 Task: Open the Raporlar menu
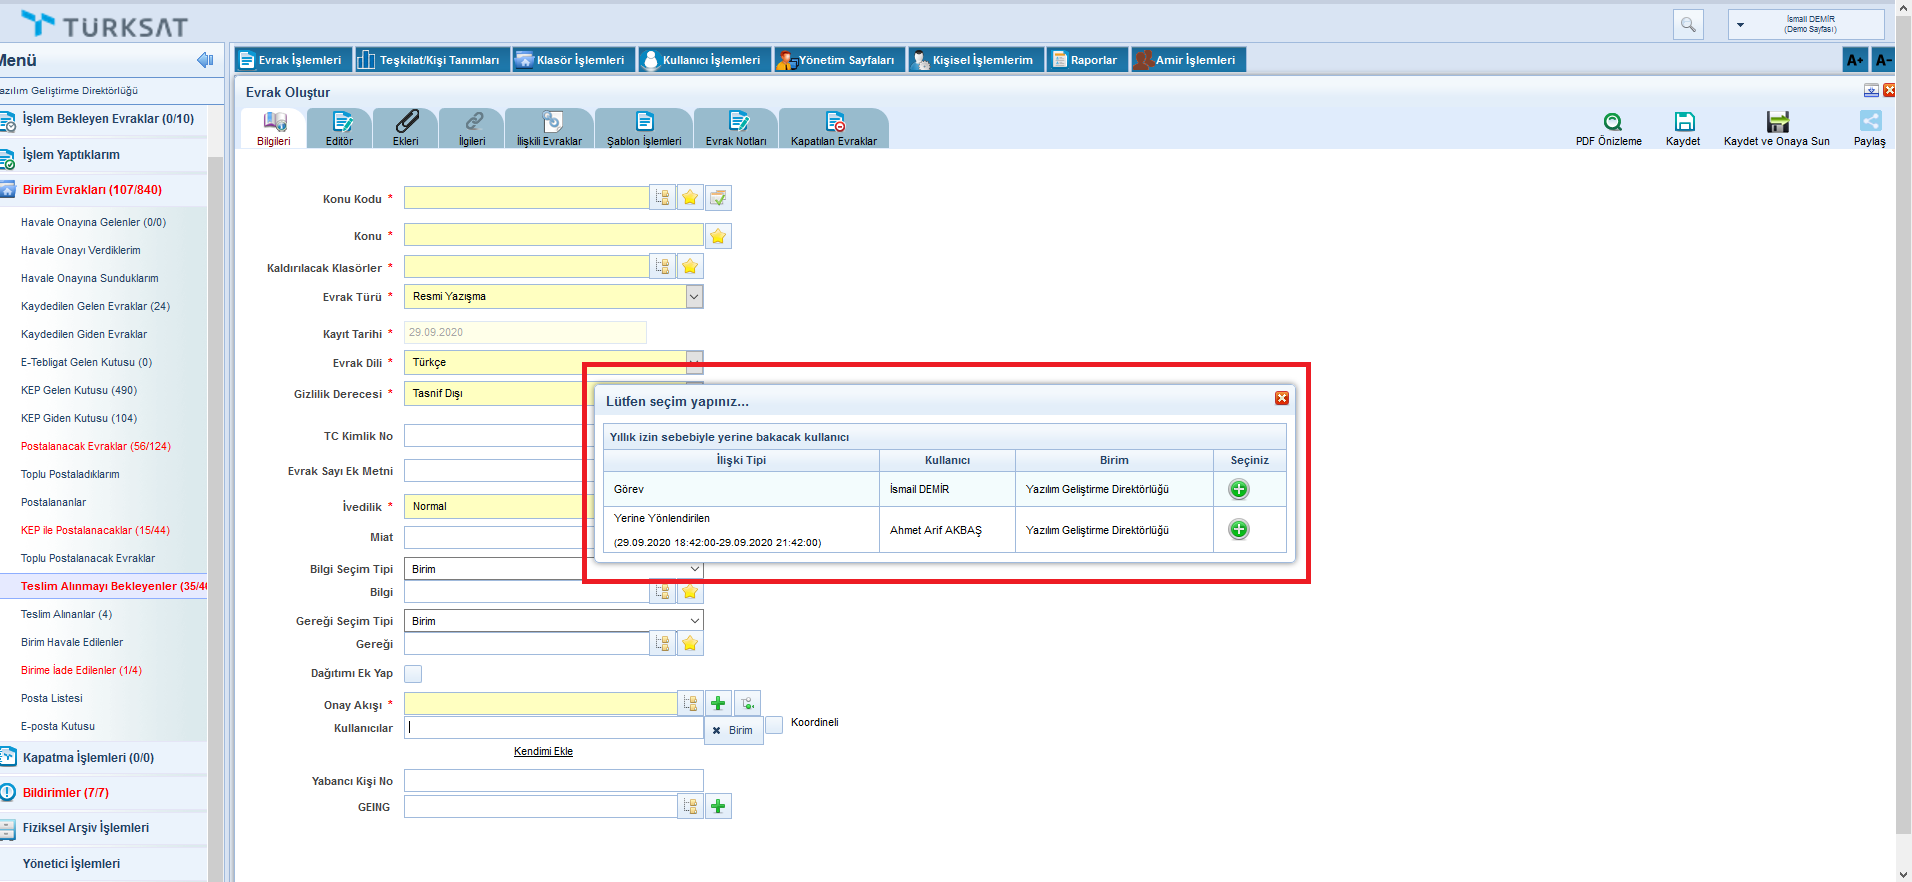(x=1086, y=60)
